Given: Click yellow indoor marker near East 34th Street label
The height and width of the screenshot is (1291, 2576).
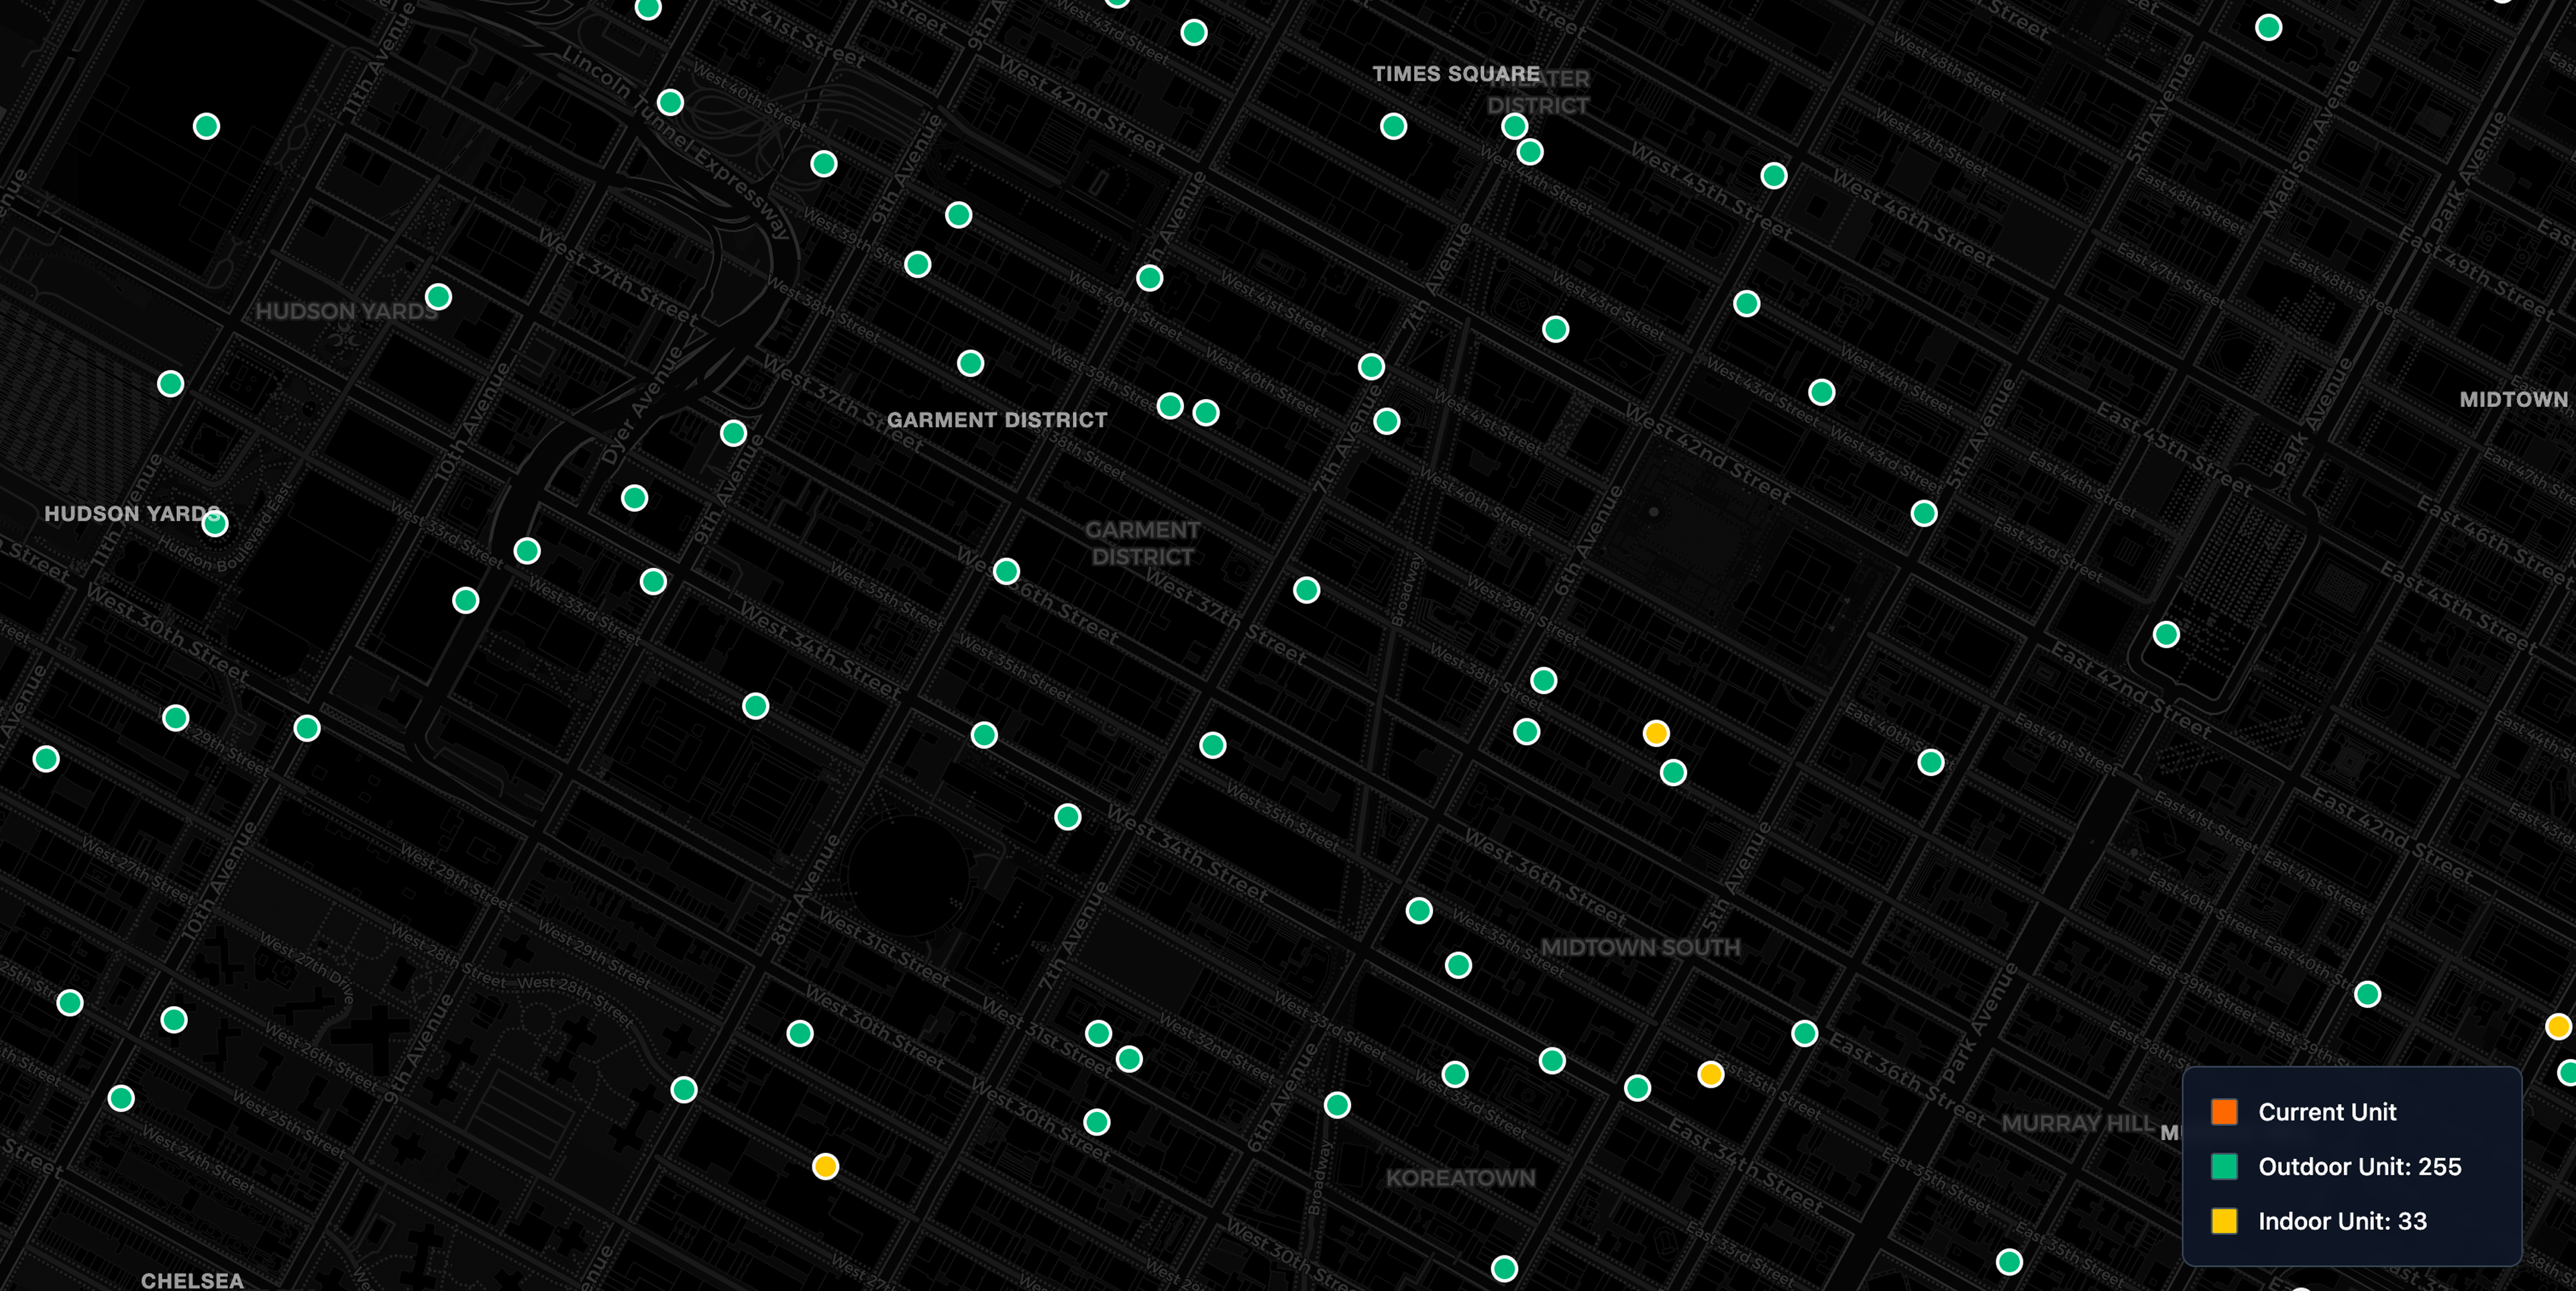Looking at the screenshot, I should 1711,1075.
